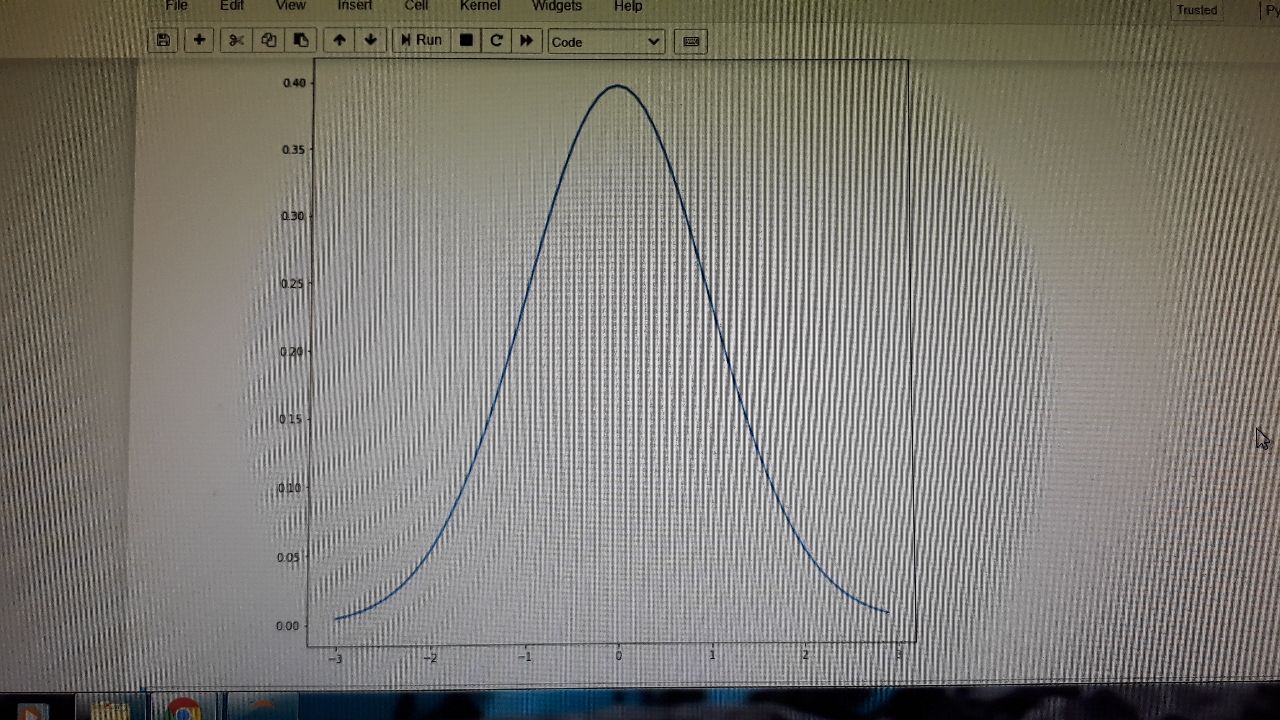Restart the kernel icon
The height and width of the screenshot is (720, 1280).
pos(496,41)
